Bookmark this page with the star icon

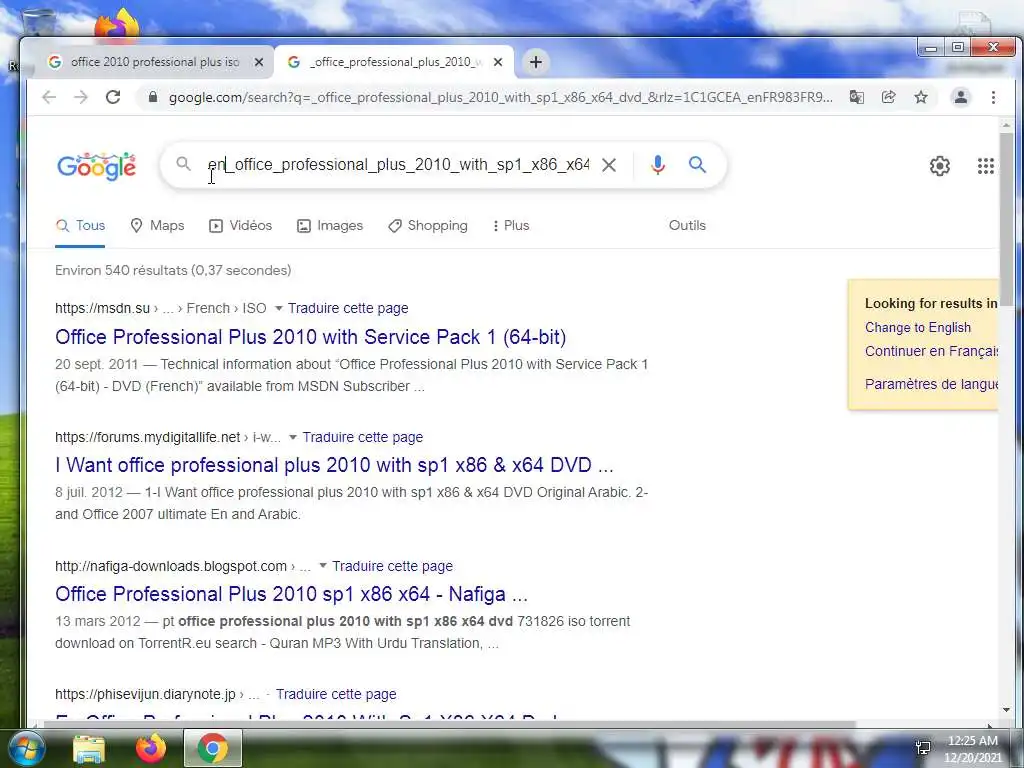point(921,97)
